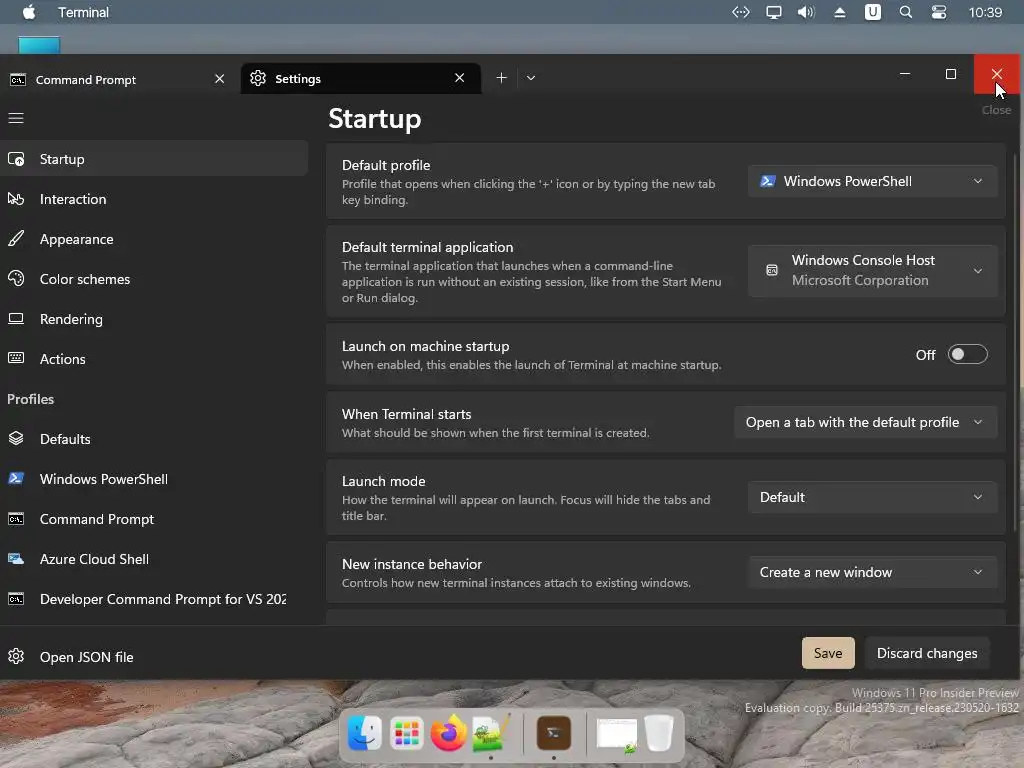Click the Discard changes button
The height and width of the screenshot is (768, 1024).
tap(927, 652)
